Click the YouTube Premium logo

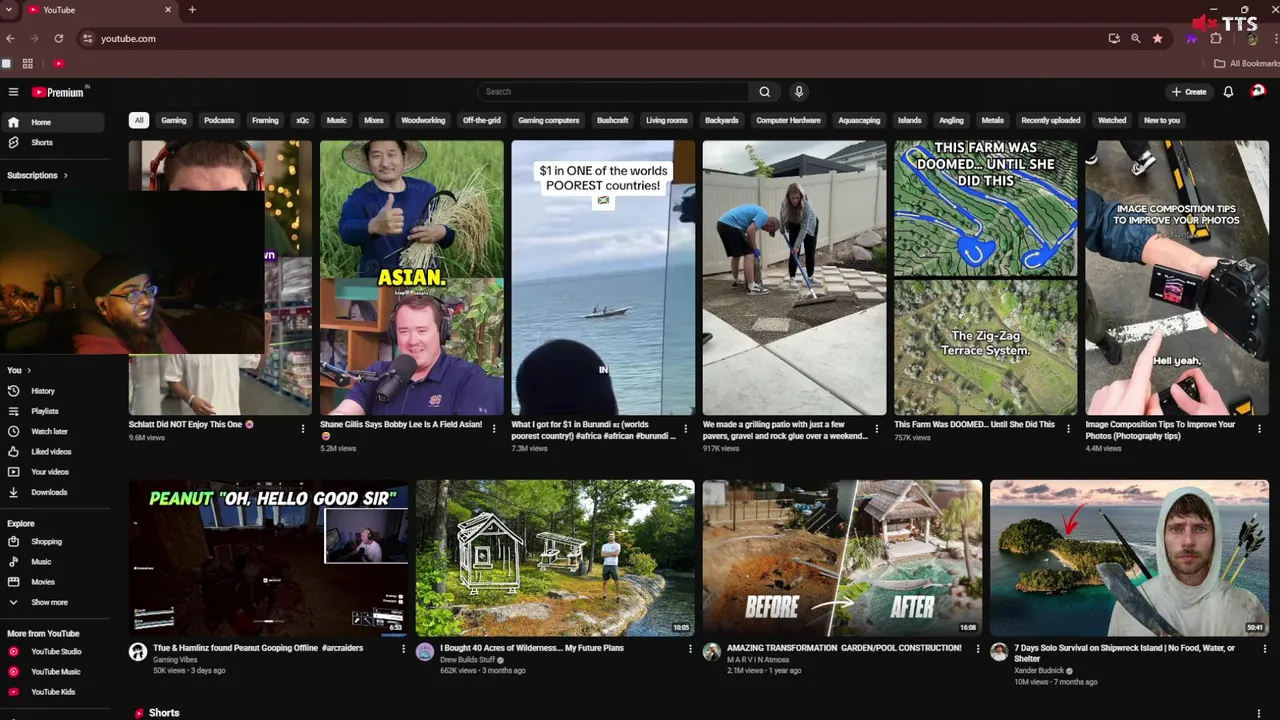click(60, 92)
